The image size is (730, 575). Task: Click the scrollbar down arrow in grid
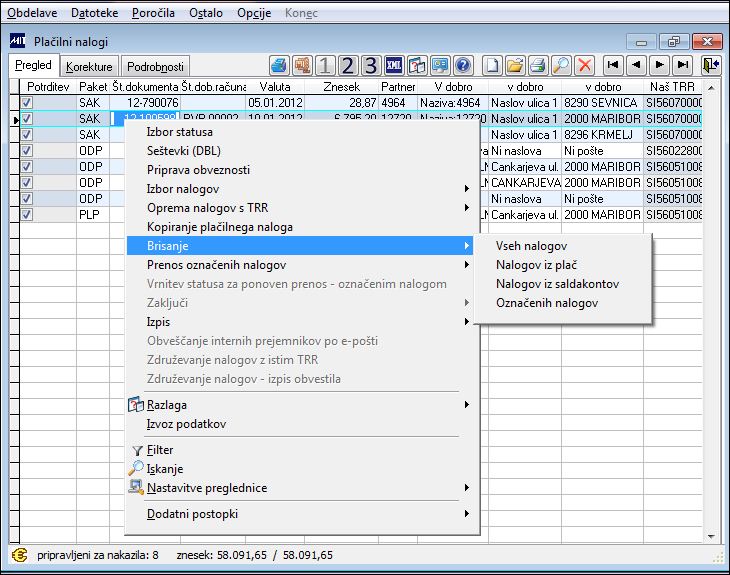coord(711,536)
